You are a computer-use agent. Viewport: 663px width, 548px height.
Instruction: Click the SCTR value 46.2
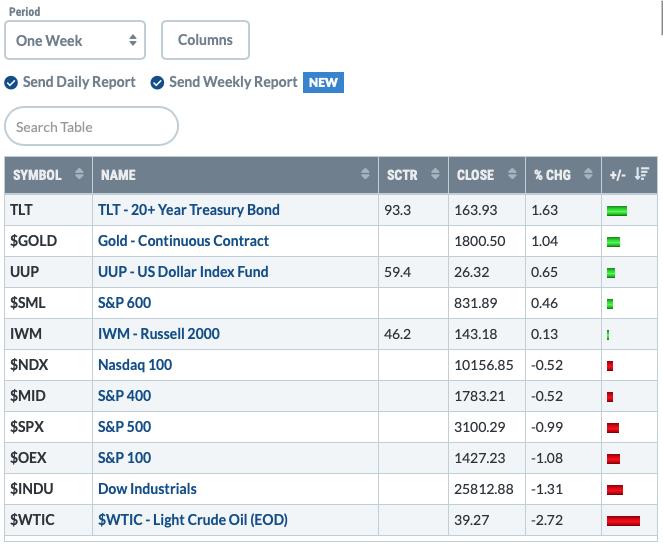click(x=397, y=334)
